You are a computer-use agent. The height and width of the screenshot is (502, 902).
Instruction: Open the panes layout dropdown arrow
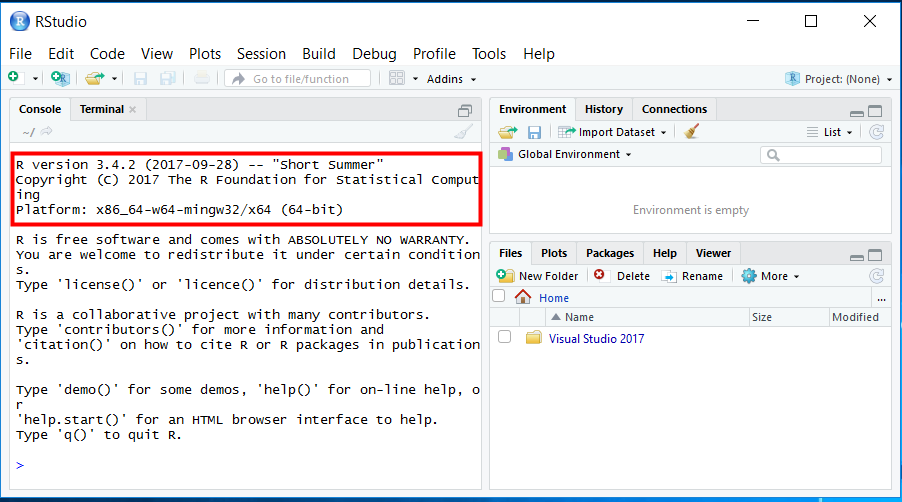pos(415,79)
